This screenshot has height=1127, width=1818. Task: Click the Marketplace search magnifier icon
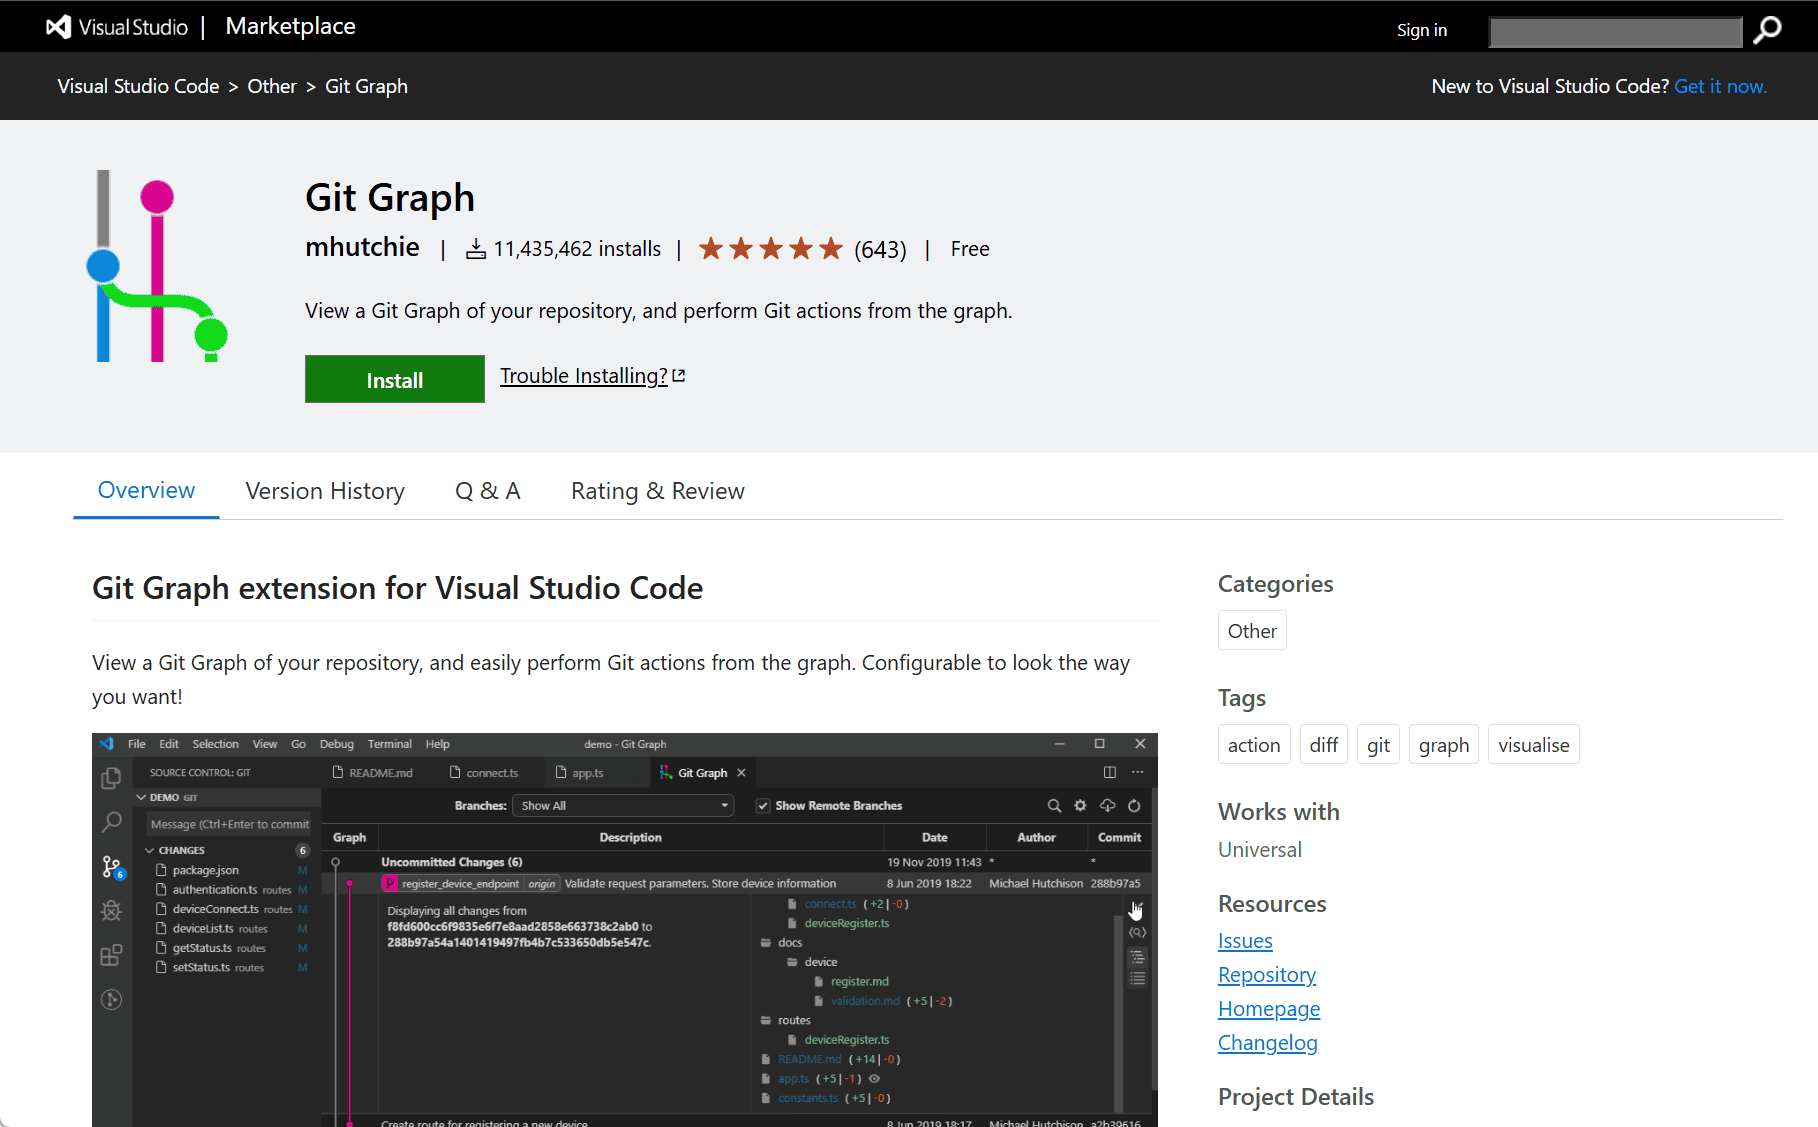1767,31
